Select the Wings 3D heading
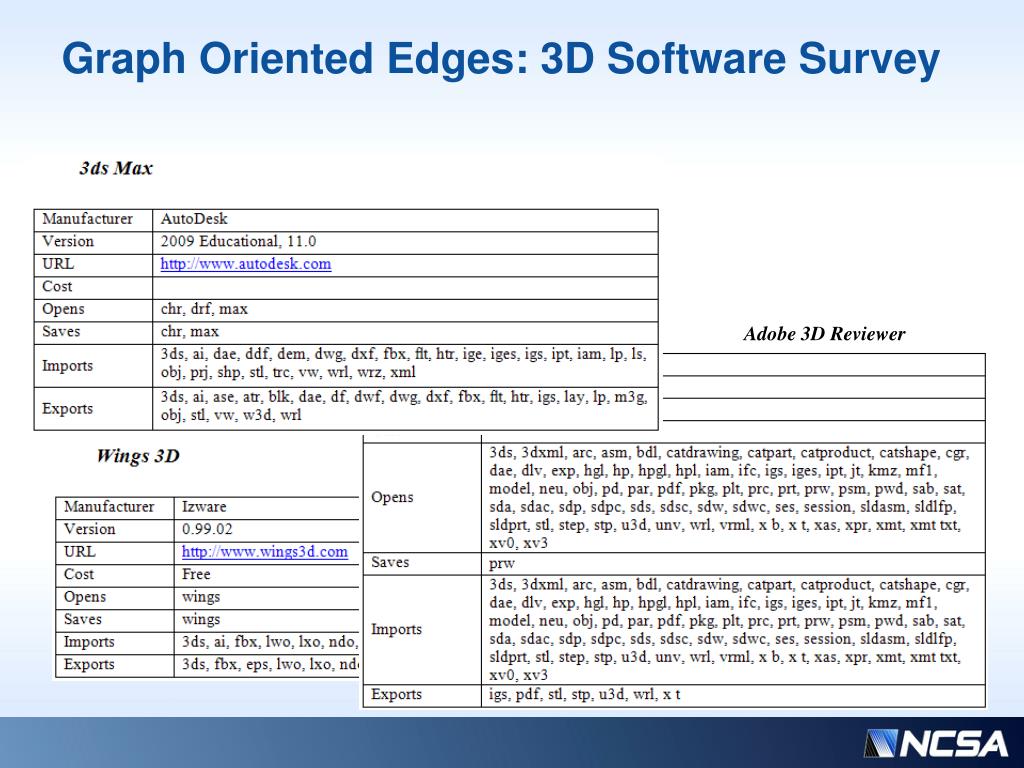Viewport: 1024px width, 768px height. tap(138, 456)
